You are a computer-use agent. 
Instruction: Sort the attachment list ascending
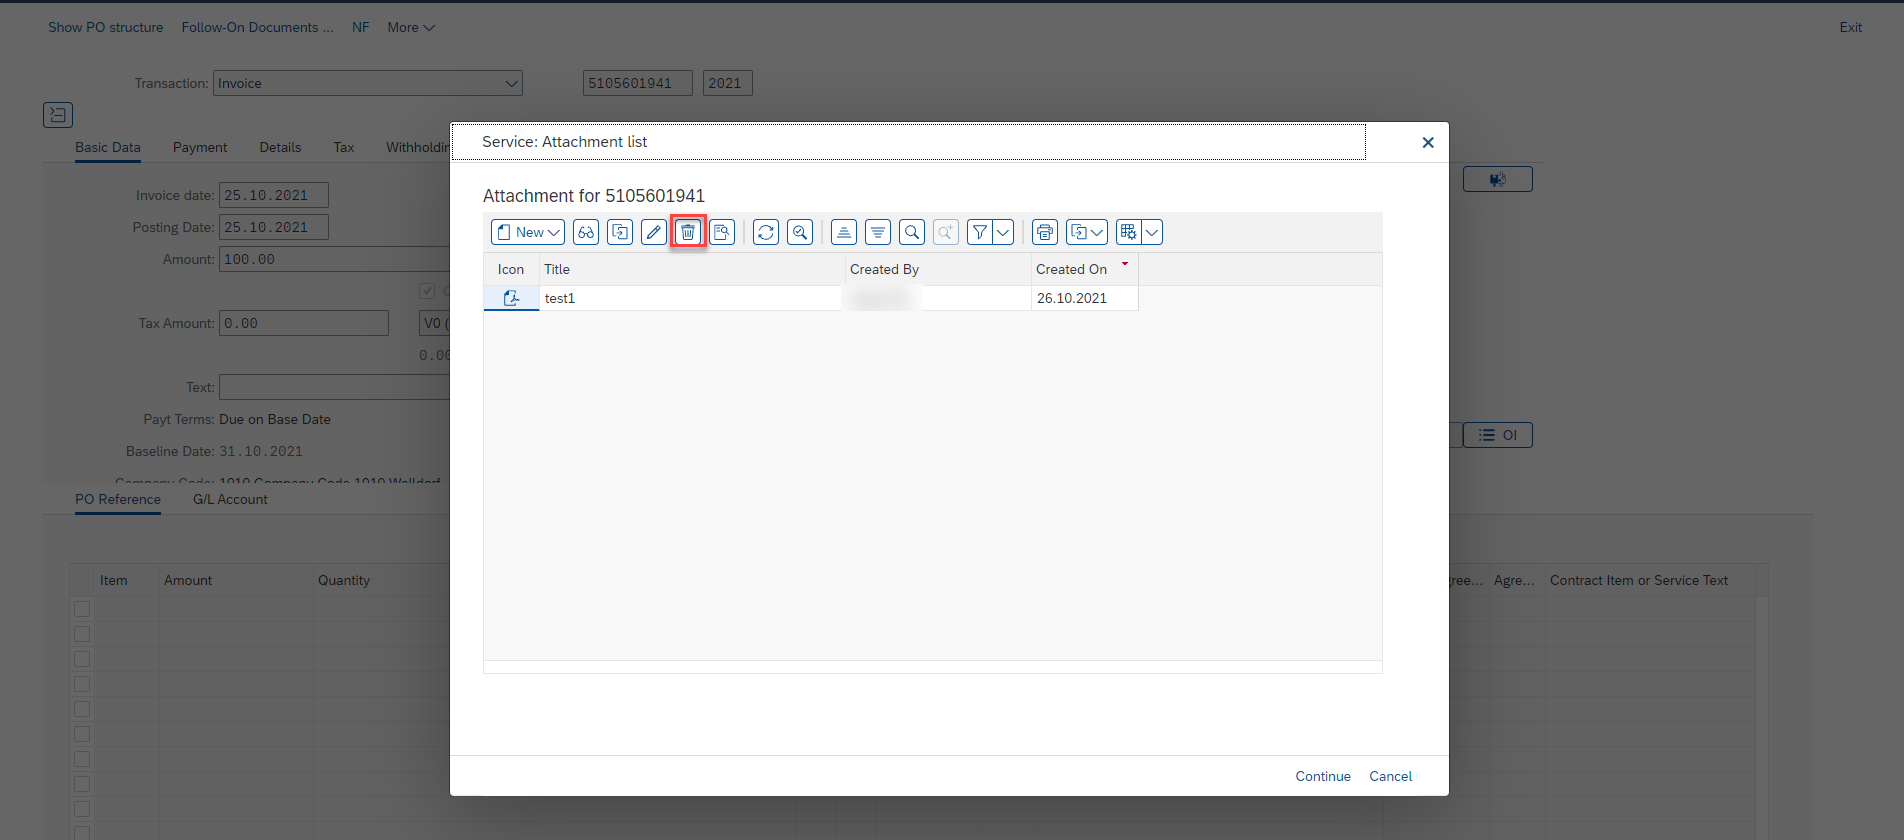point(844,232)
